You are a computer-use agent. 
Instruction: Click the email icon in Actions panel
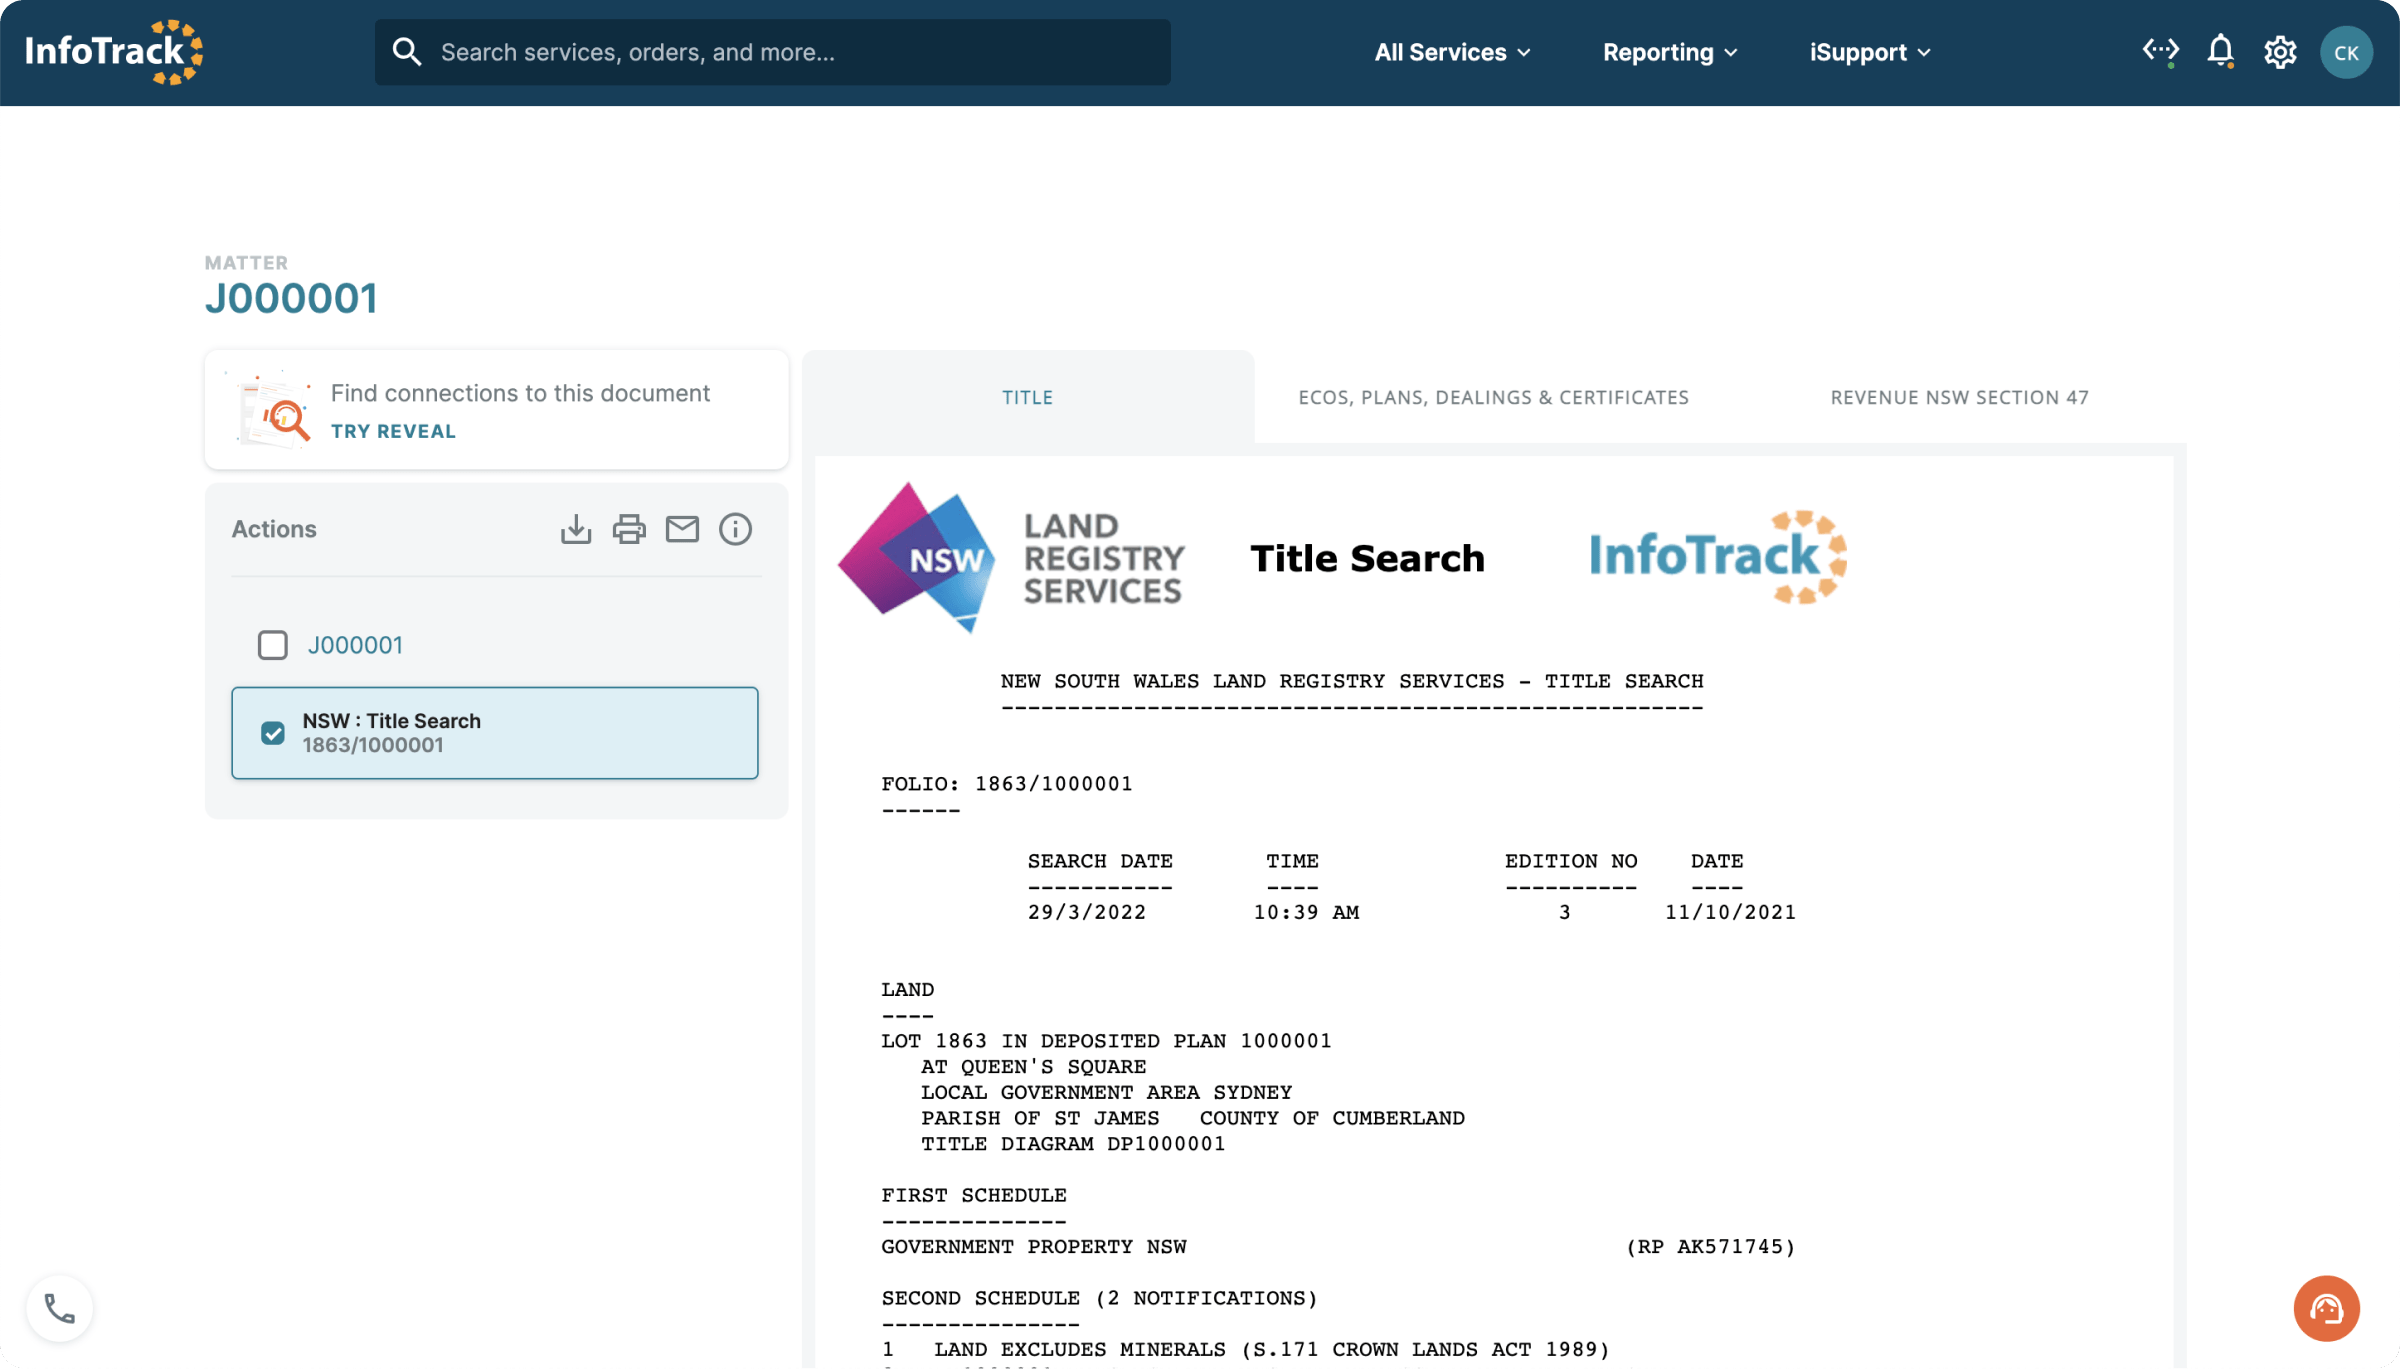tap(681, 527)
